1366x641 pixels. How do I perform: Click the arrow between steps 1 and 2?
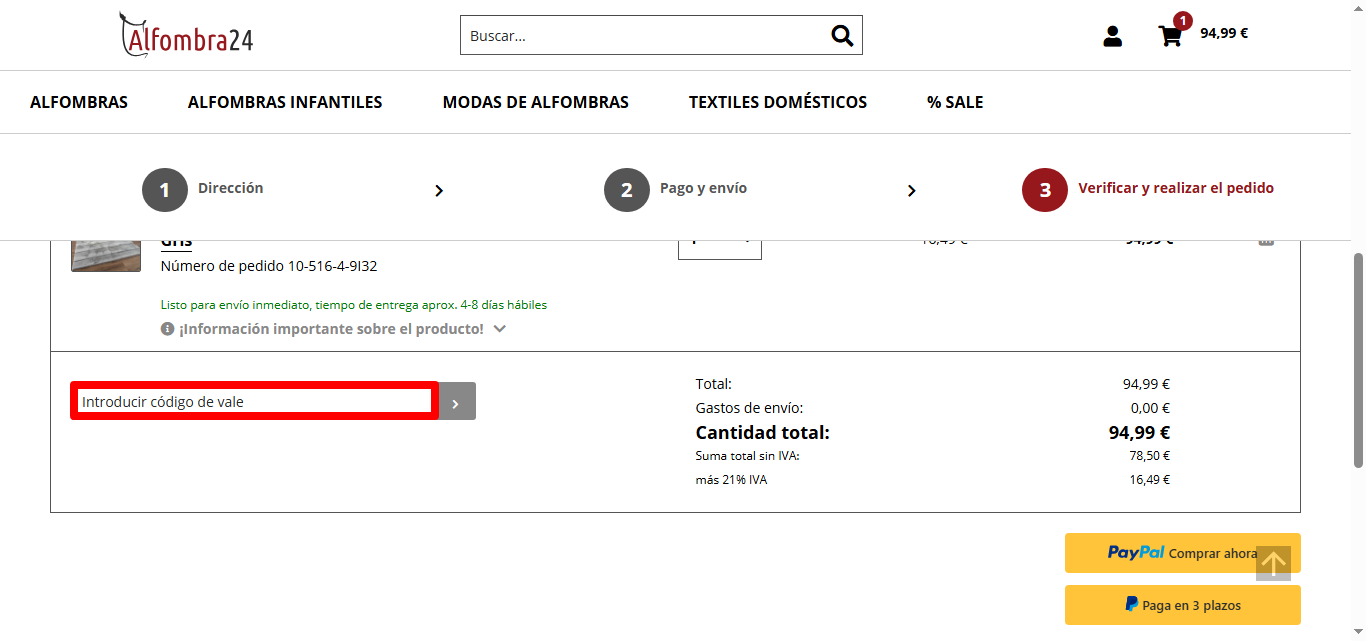point(439,191)
